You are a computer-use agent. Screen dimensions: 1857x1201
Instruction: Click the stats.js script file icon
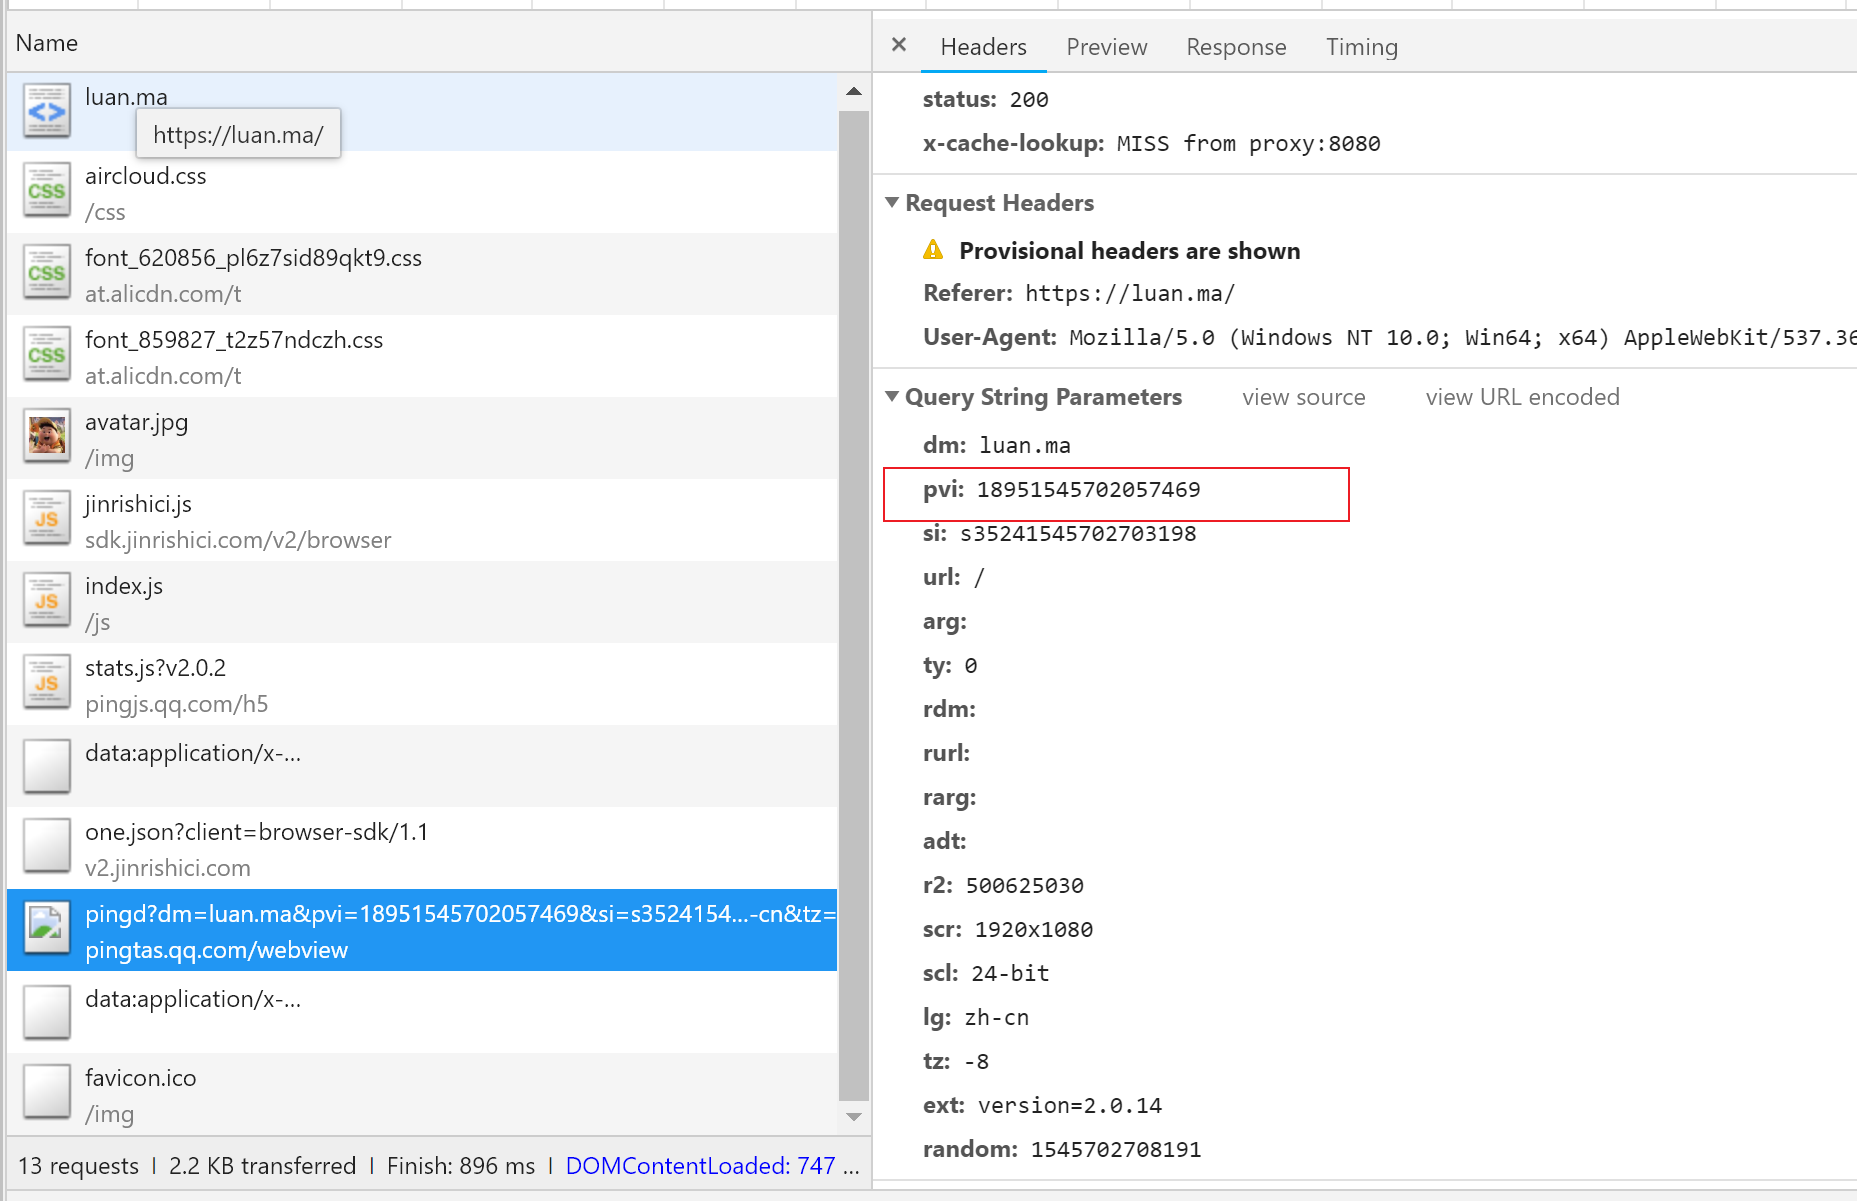[46, 683]
